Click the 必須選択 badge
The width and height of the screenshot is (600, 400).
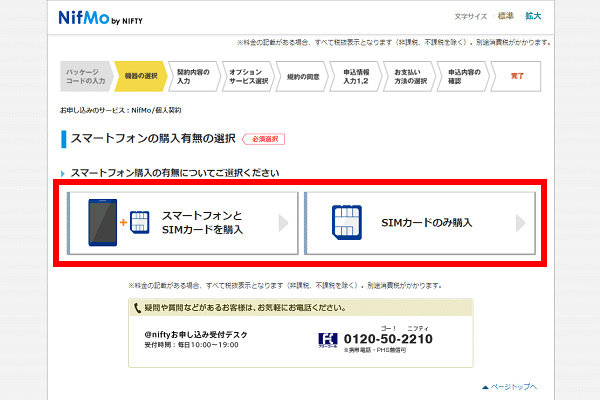point(264,139)
